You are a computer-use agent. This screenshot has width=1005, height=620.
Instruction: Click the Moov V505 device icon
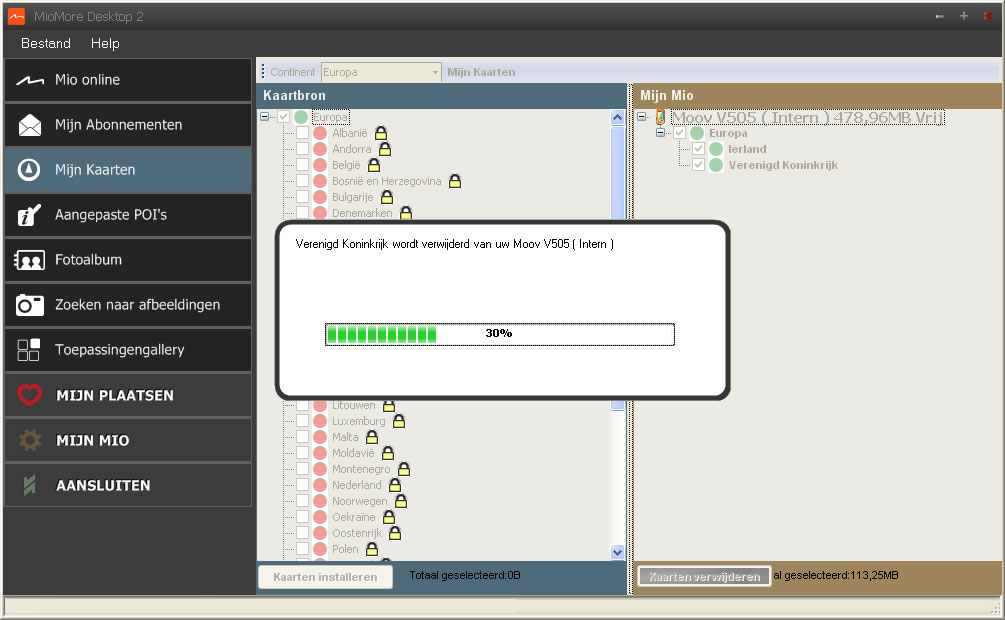click(660, 117)
